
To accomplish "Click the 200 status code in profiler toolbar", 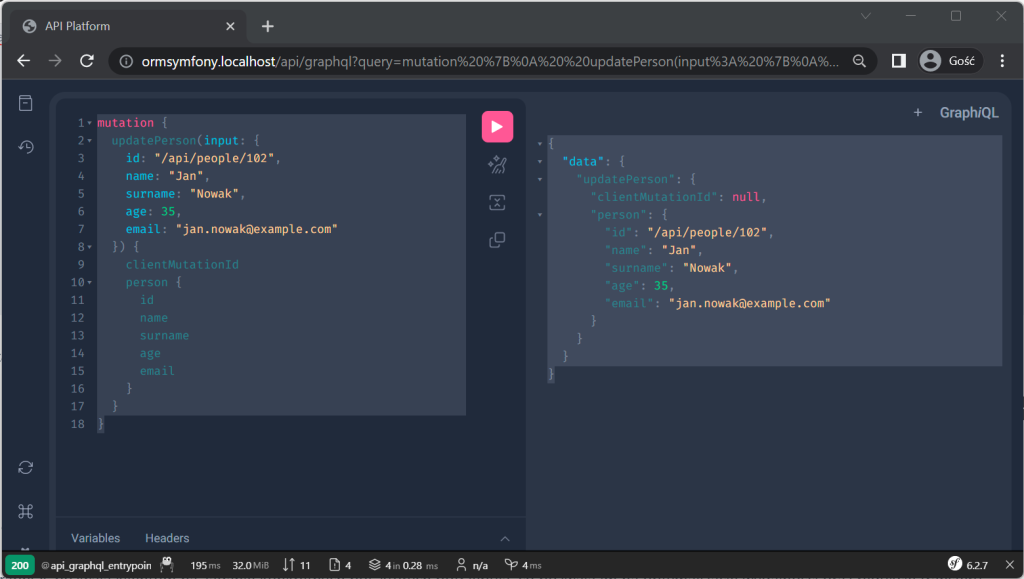I will point(20,565).
